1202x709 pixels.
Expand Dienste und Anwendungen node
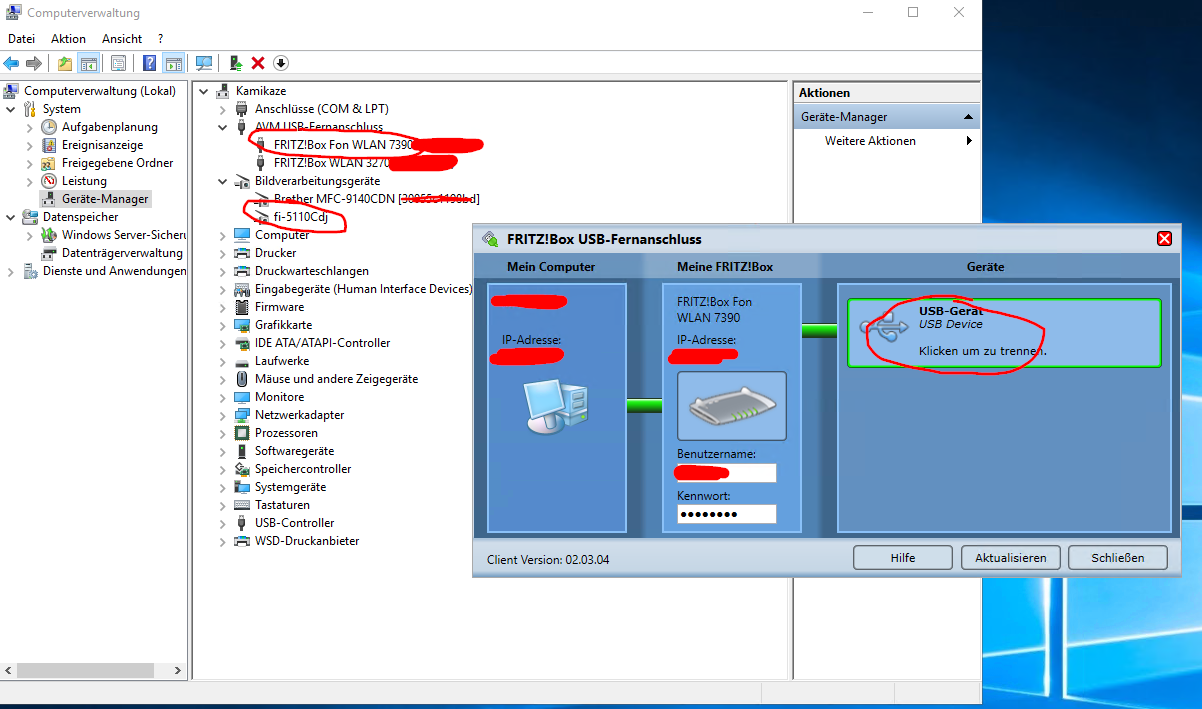[x=11, y=271]
